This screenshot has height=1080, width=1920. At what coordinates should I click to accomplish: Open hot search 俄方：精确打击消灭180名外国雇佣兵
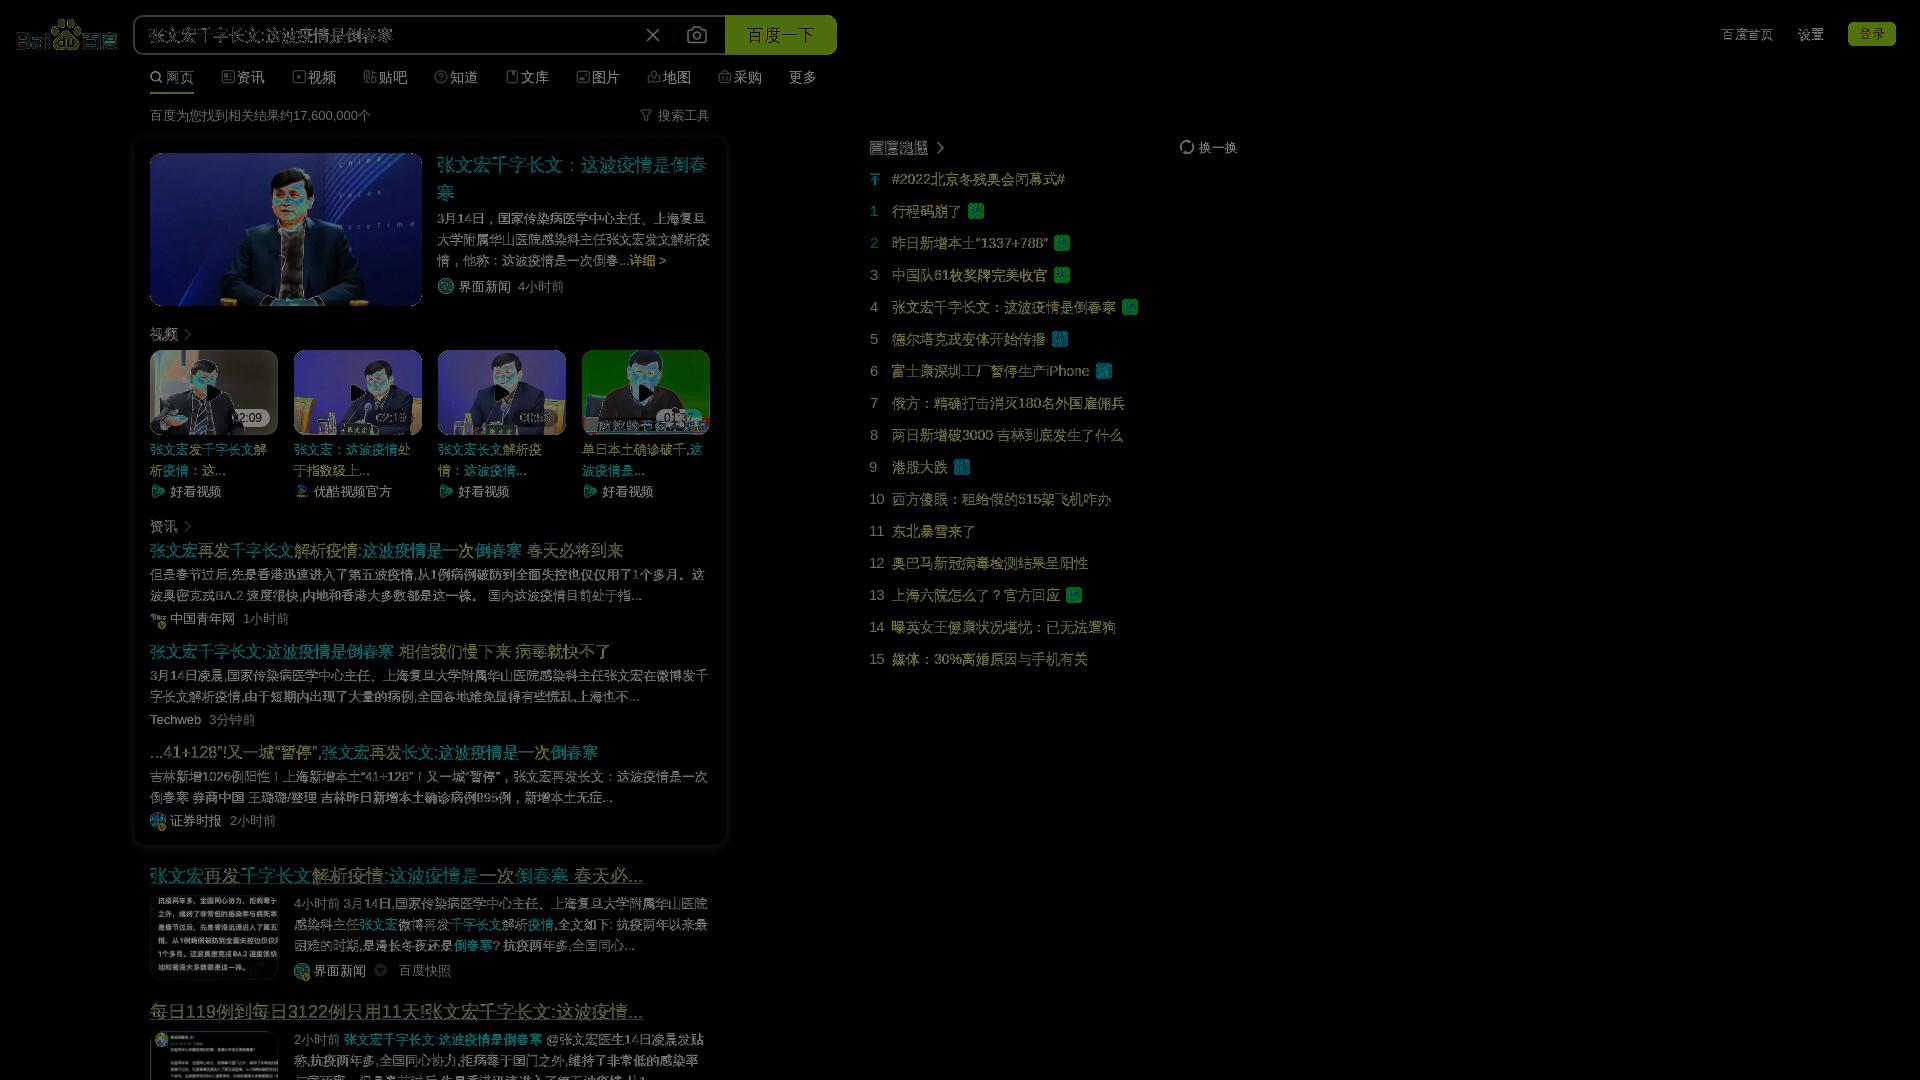pyautogui.click(x=1008, y=403)
